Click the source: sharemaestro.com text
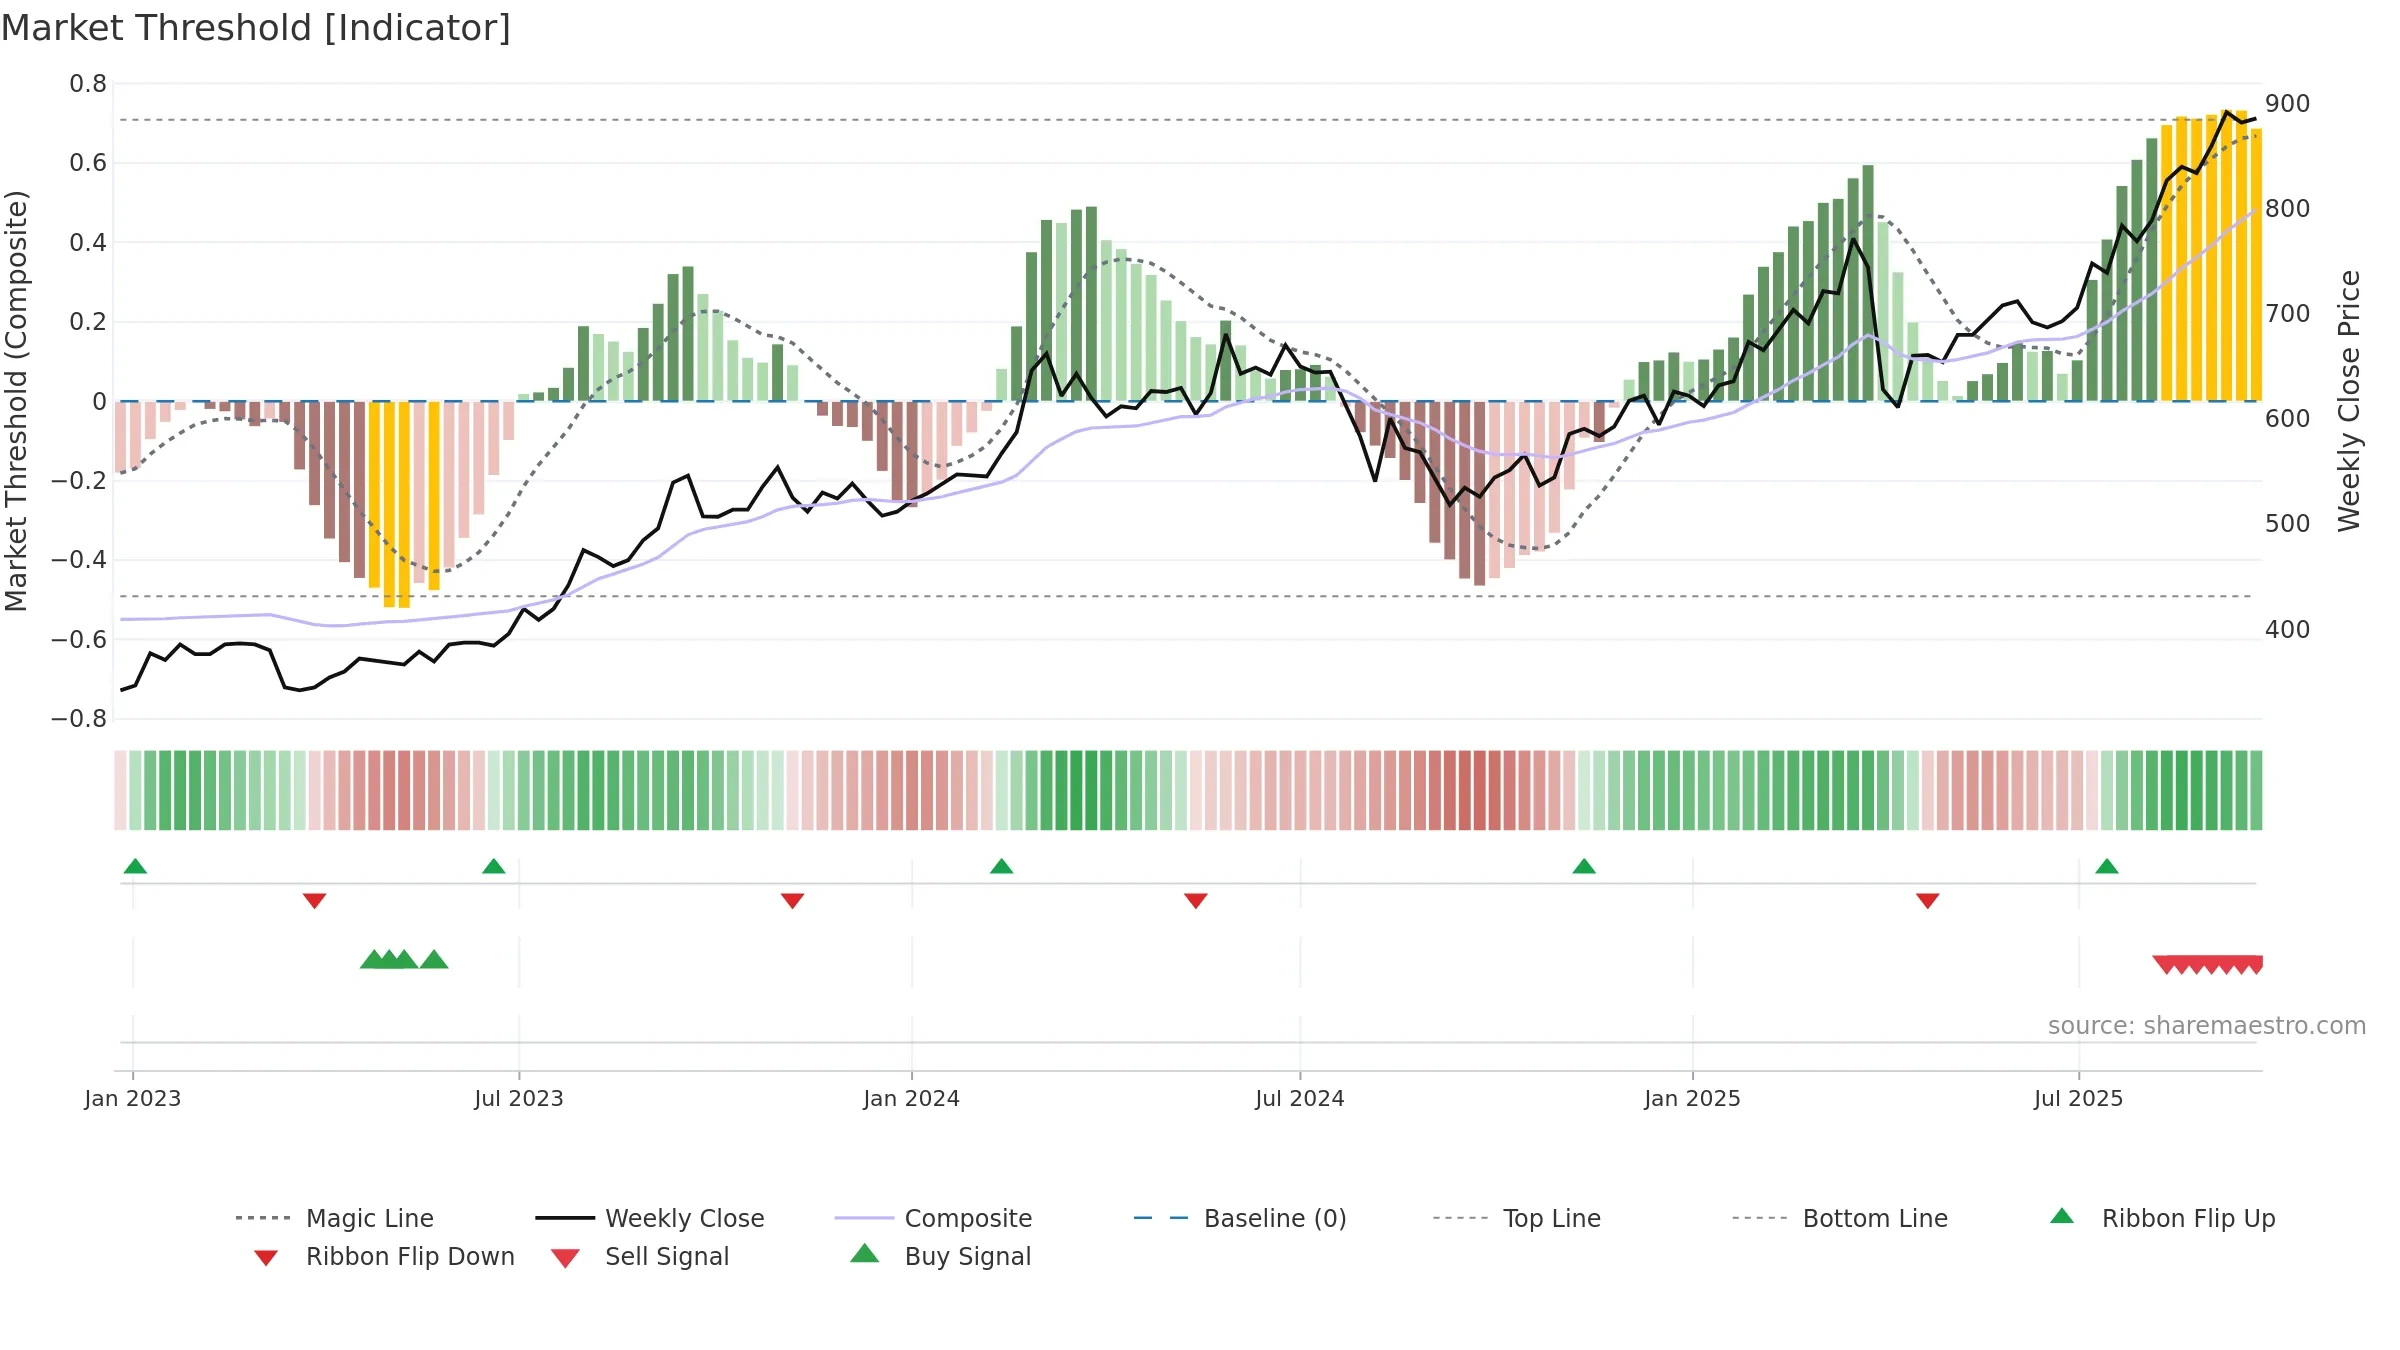The image size is (2400, 1350). (2207, 1026)
